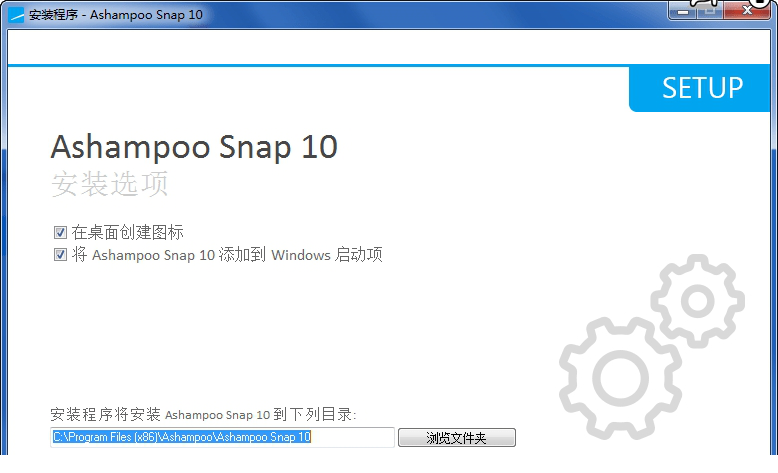
Task: Click the installation directory path field
Action: (222, 437)
